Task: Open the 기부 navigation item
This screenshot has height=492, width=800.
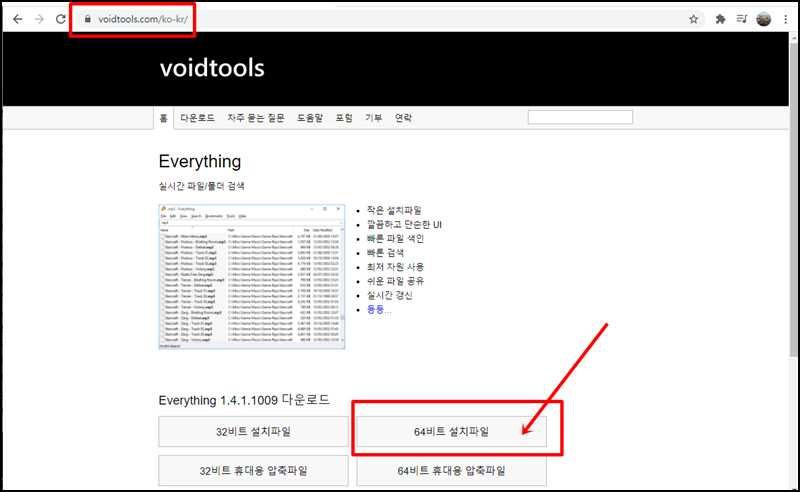Action: 373,118
